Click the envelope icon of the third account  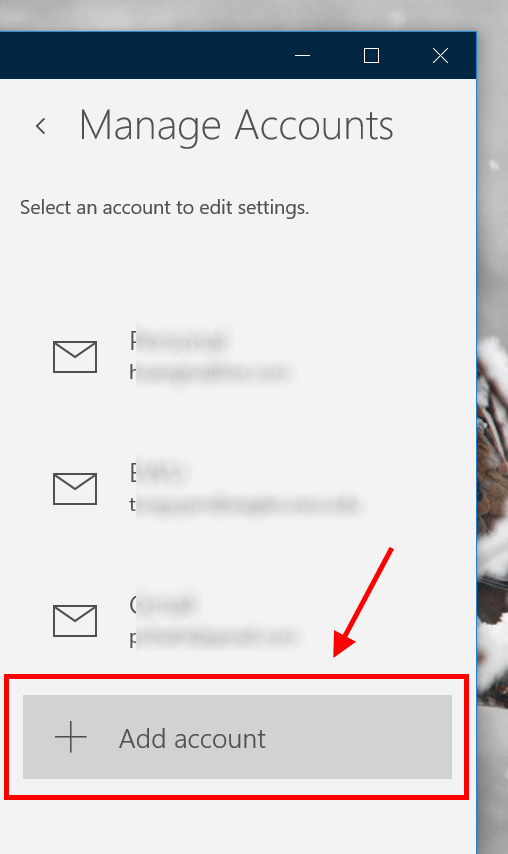75,620
